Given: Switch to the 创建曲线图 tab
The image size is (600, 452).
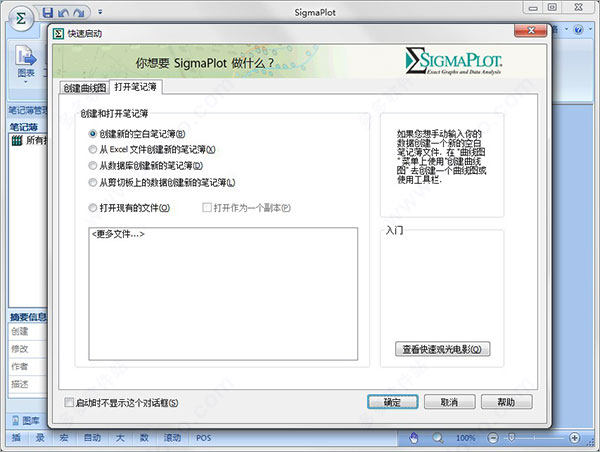Looking at the screenshot, I should (85, 88).
